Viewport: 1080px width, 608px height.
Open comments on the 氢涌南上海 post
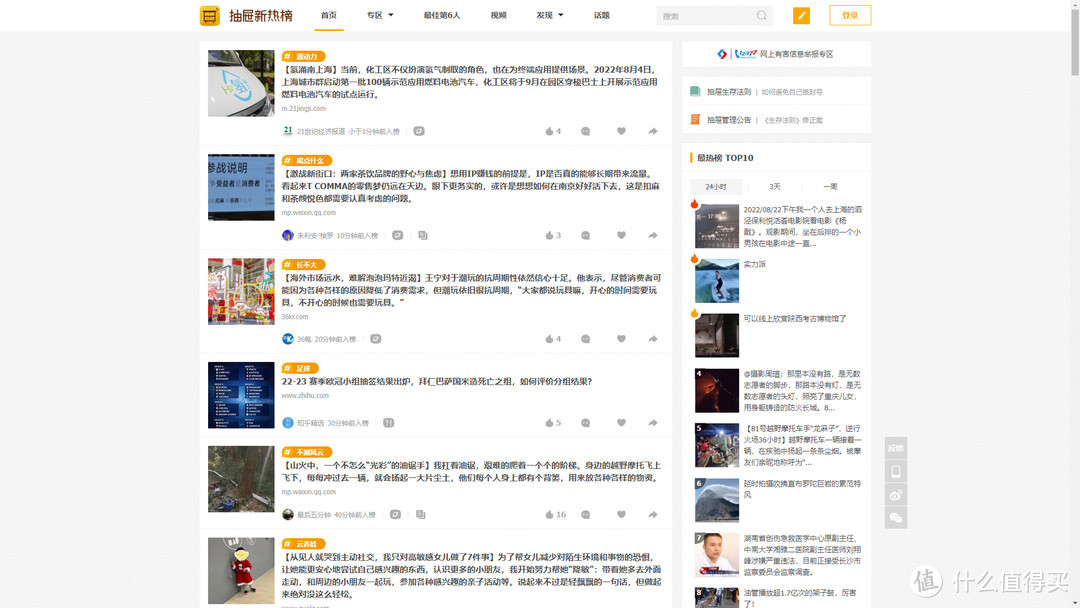click(585, 131)
